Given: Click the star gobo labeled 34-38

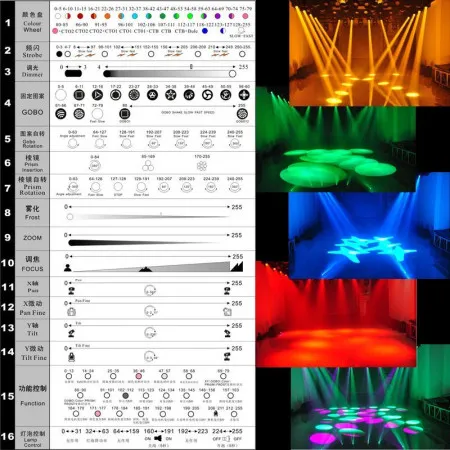Looking at the screenshot, I should pyautogui.click(x=171, y=95).
